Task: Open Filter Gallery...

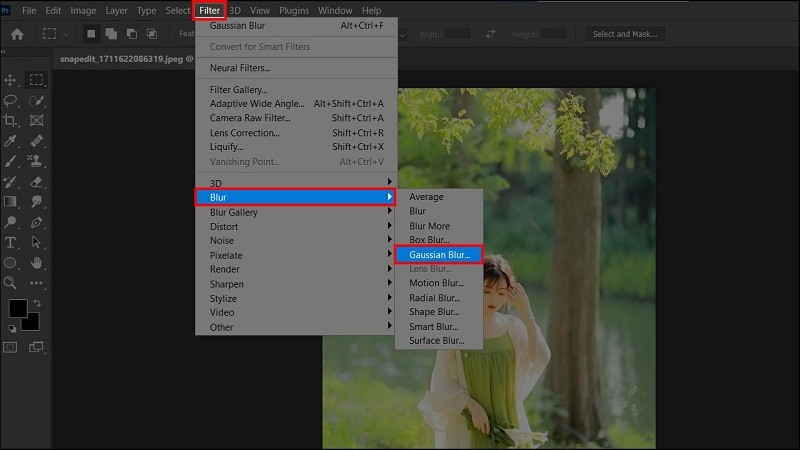Action: pyautogui.click(x=296, y=89)
